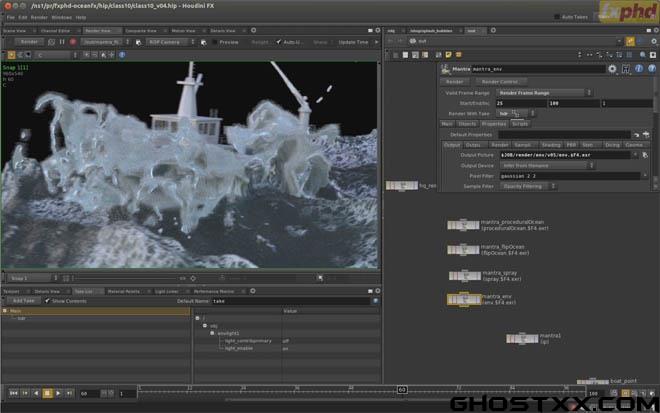The height and width of the screenshot is (413, 660).
Task: Click the camera icon right of the ROP dropdown
Action: click(138, 42)
